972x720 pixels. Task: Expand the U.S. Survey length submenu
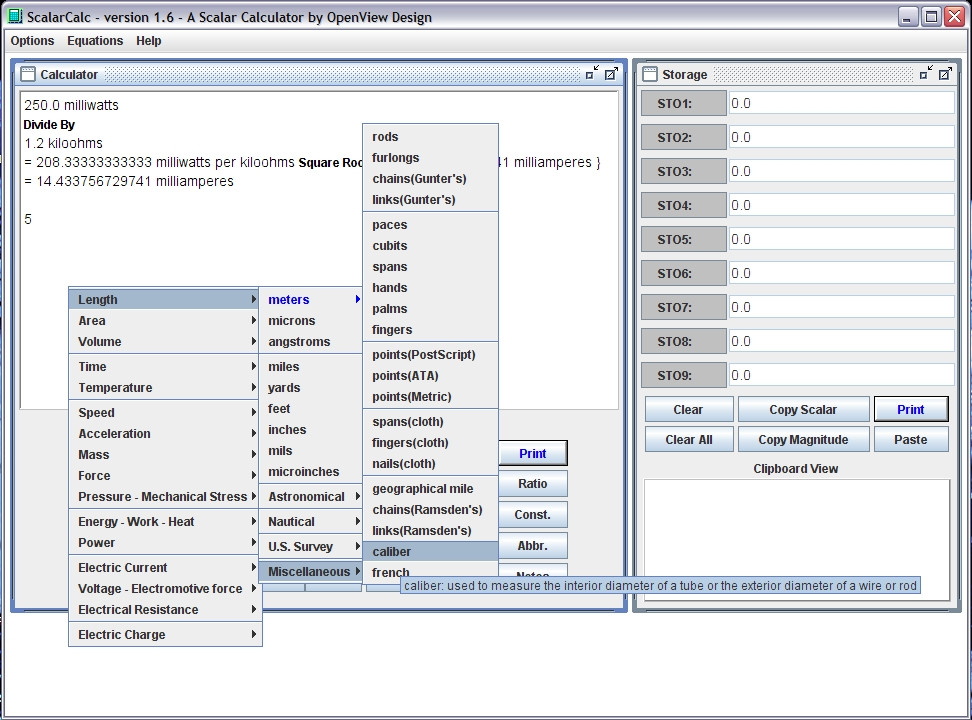(x=310, y=546)
